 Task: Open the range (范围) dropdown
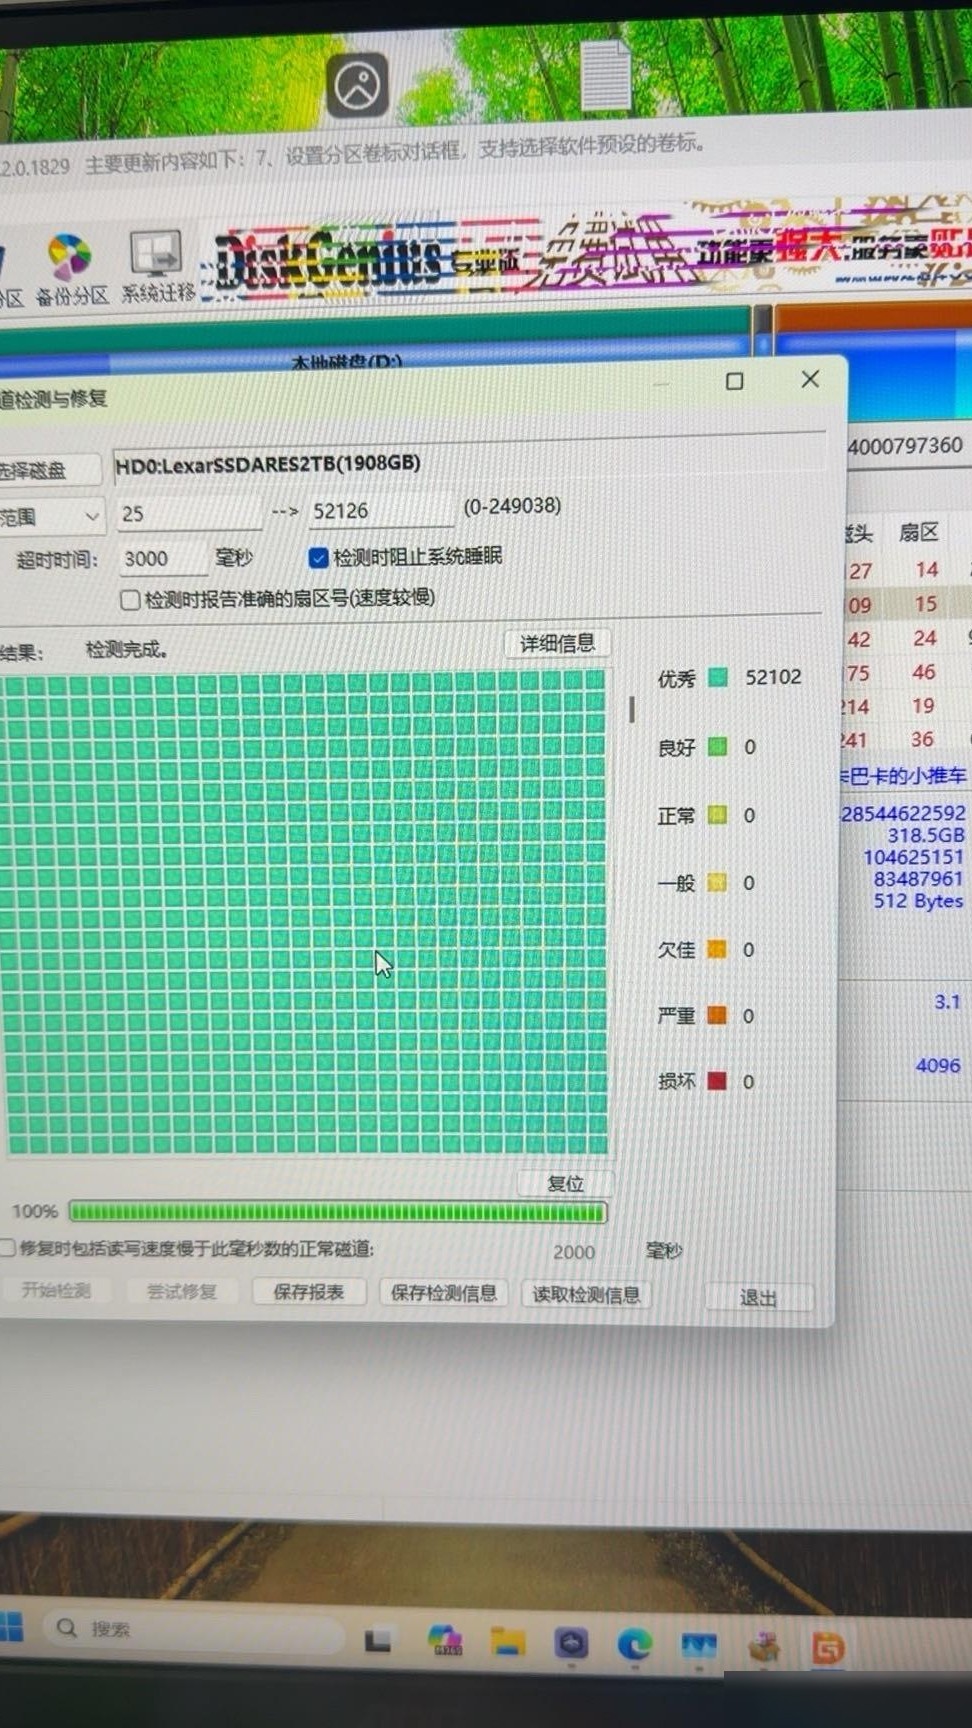(52, 516)
